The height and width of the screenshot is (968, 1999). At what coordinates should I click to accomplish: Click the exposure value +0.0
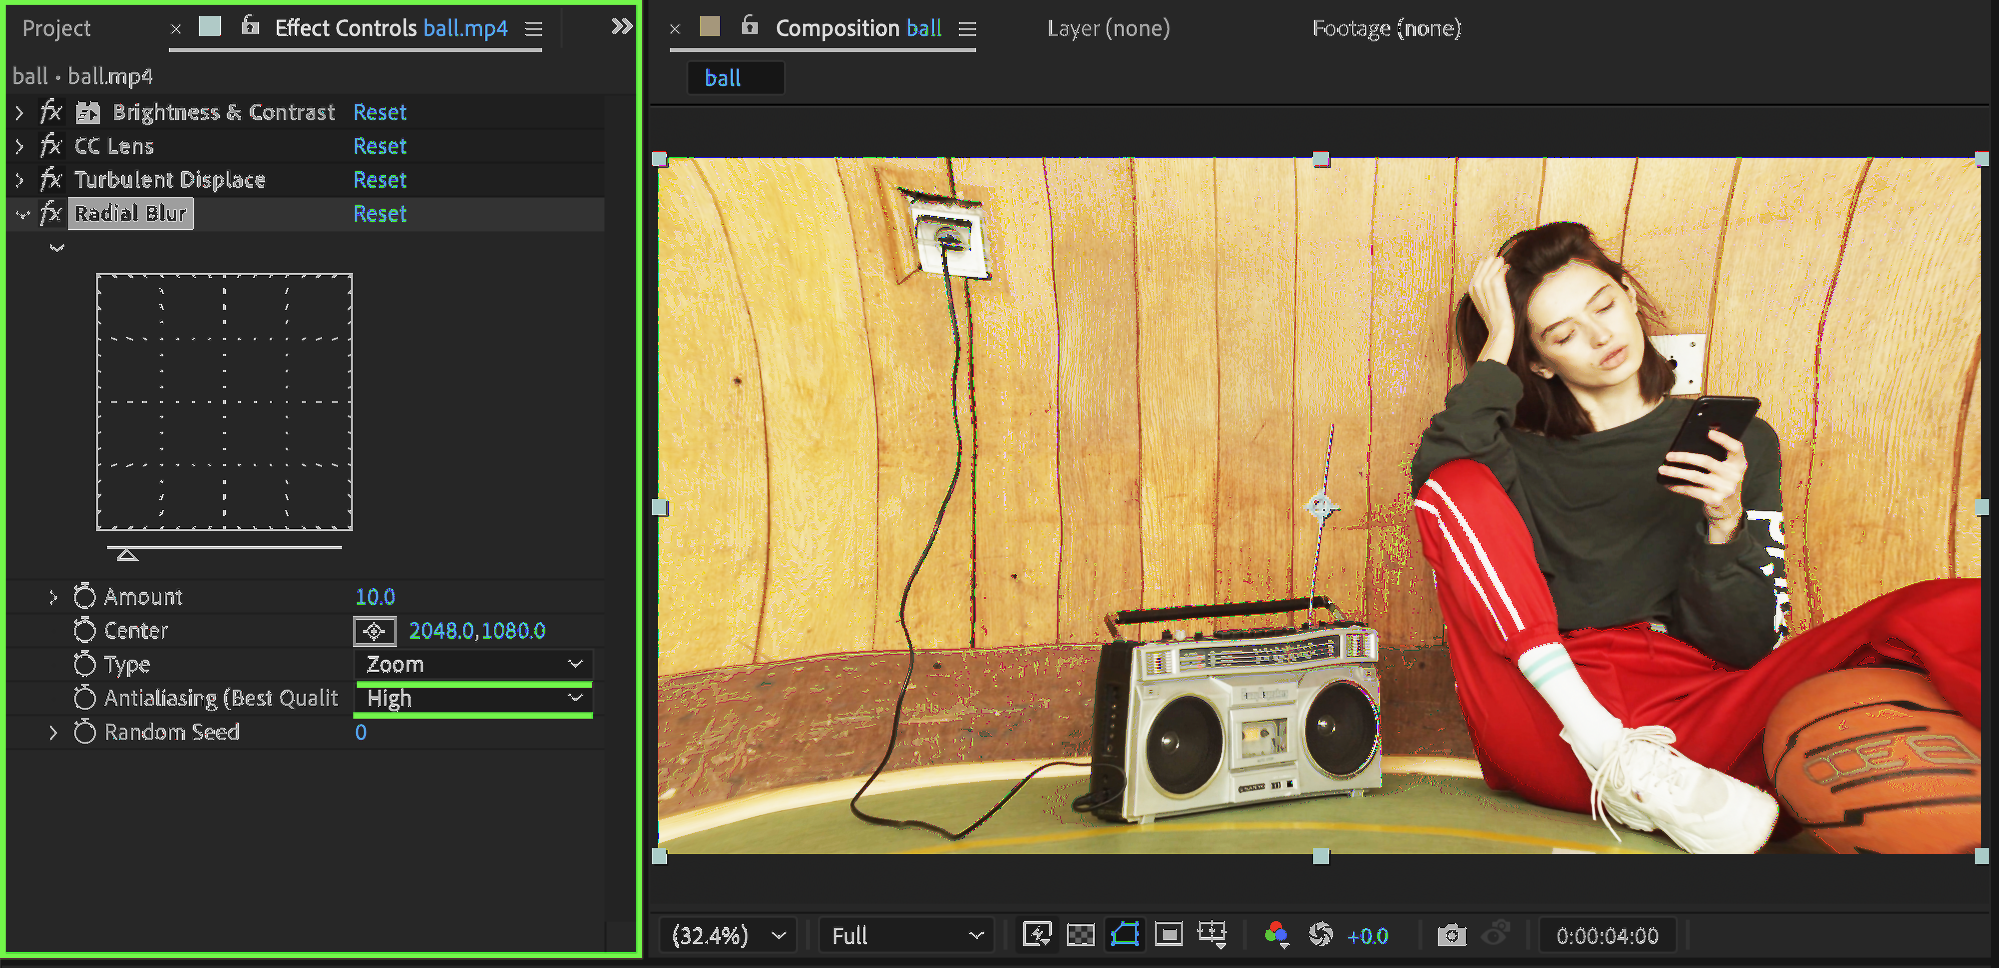click(1368, 936)
